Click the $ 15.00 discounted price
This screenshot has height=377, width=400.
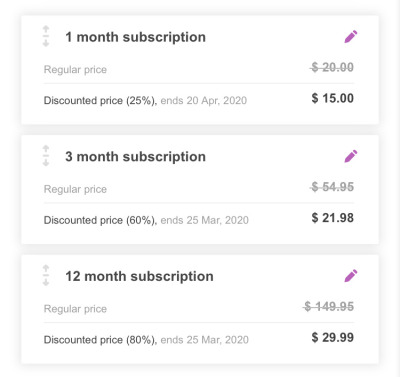tap(332, 98)
